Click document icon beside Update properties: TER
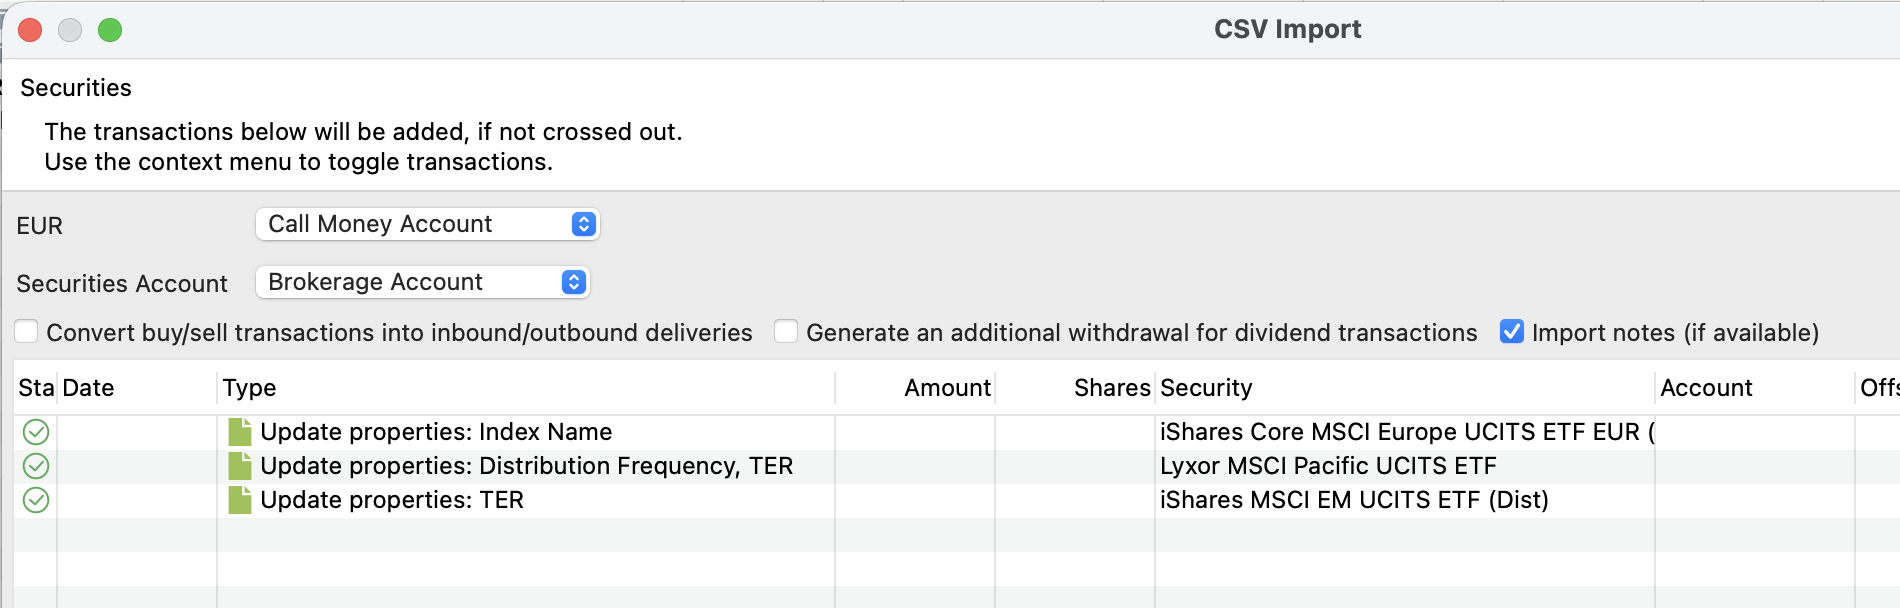 tap(240, 500)
